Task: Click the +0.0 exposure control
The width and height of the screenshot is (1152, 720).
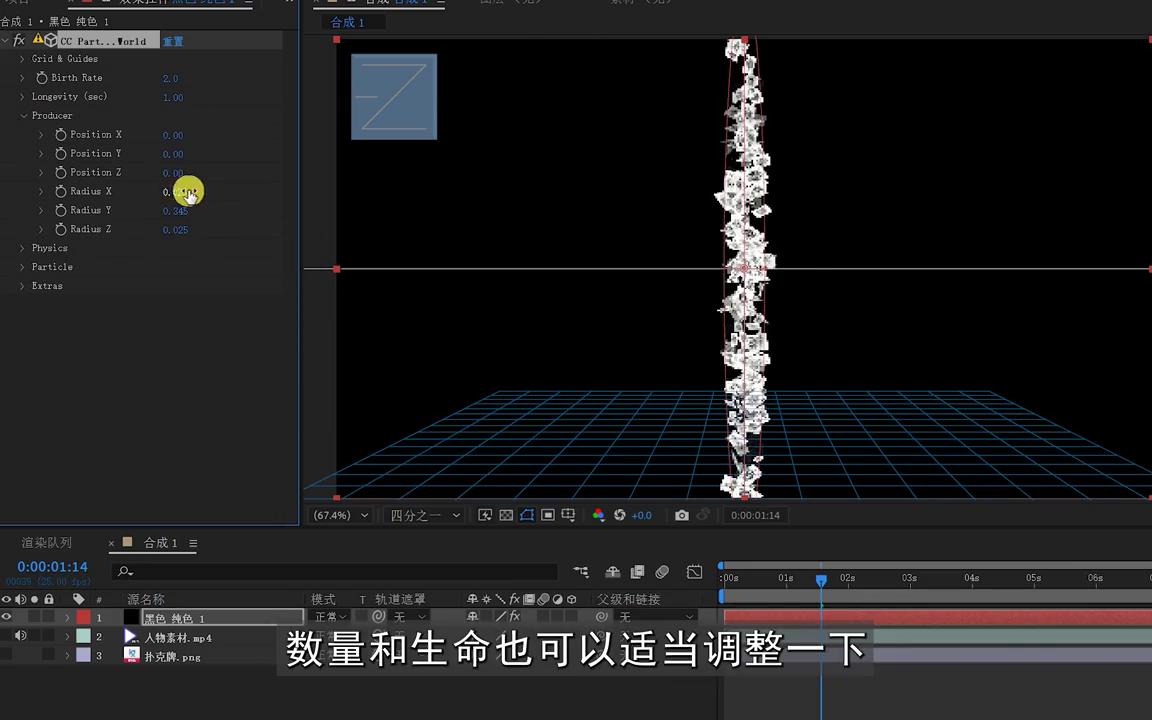Action: coord(641,515)
